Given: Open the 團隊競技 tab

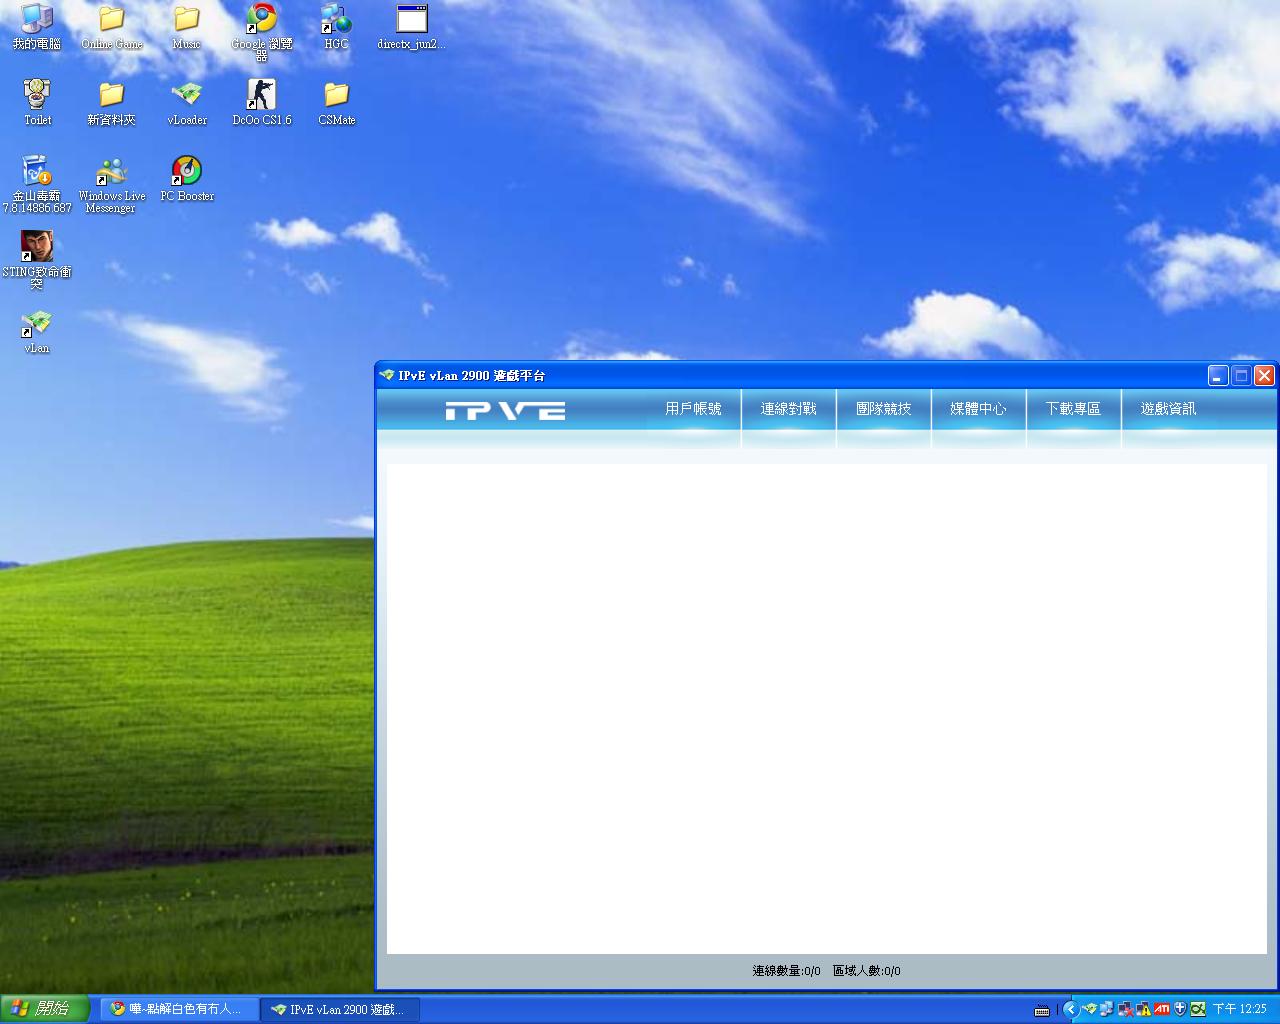Looking at the screenshot, I should (x=883, y=409).
